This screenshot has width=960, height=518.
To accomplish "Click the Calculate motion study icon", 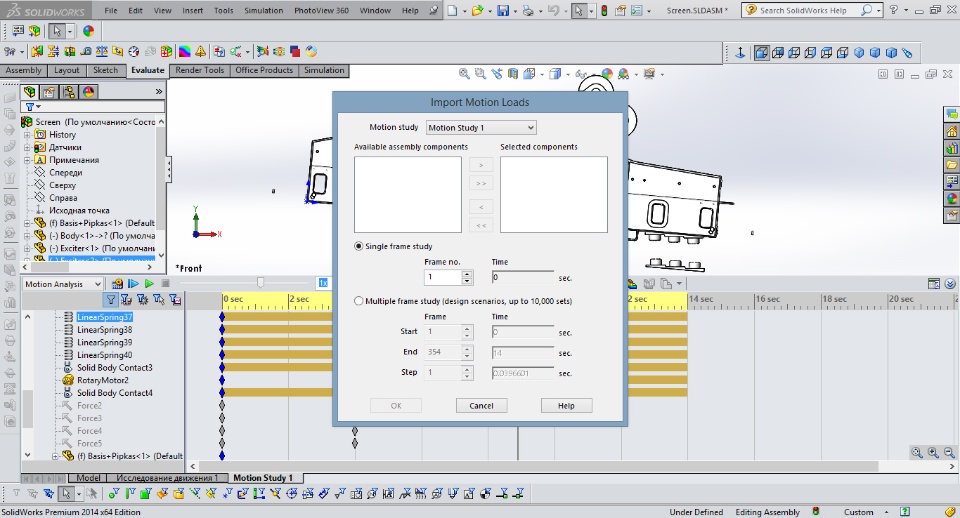I will coord(118,283).
